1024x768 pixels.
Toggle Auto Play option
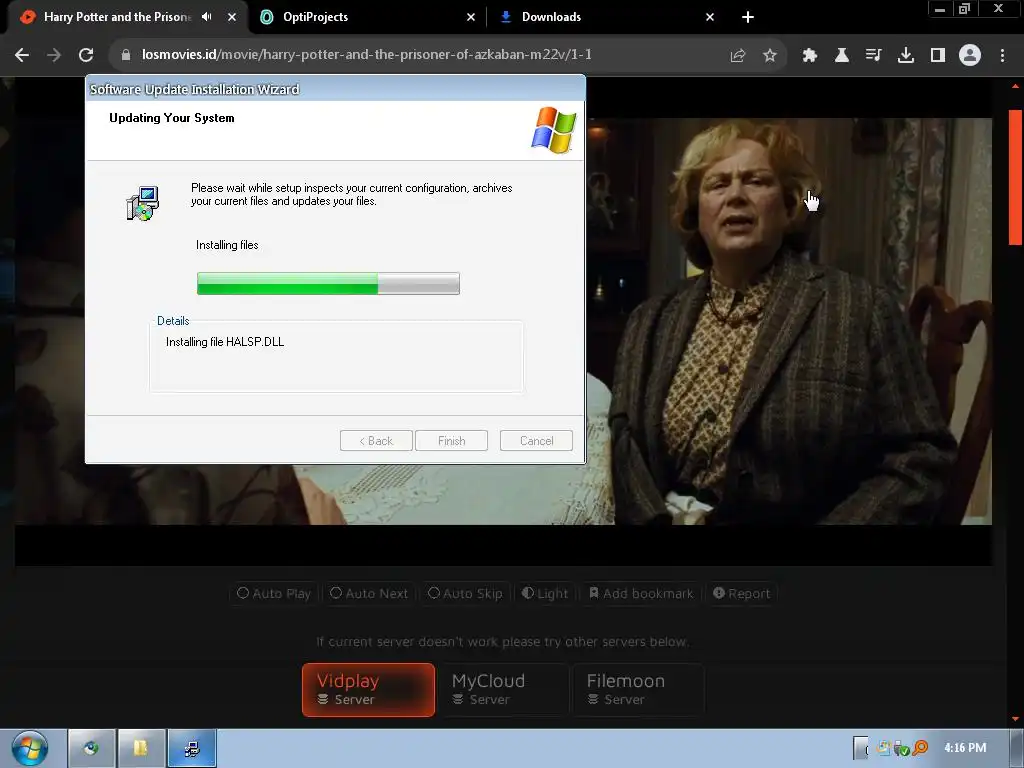pos(274,594)
